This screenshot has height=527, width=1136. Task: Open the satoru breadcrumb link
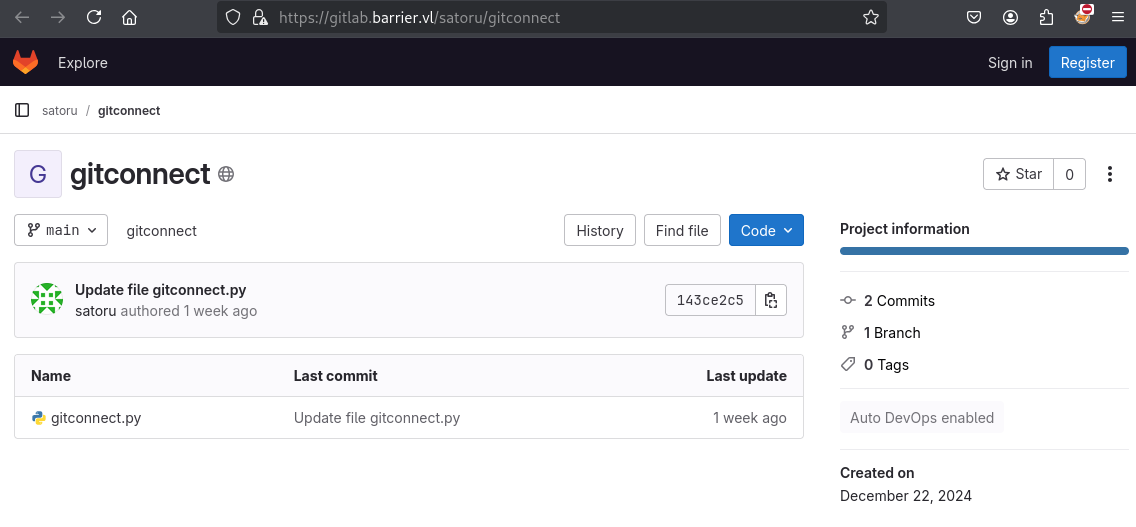59,110
